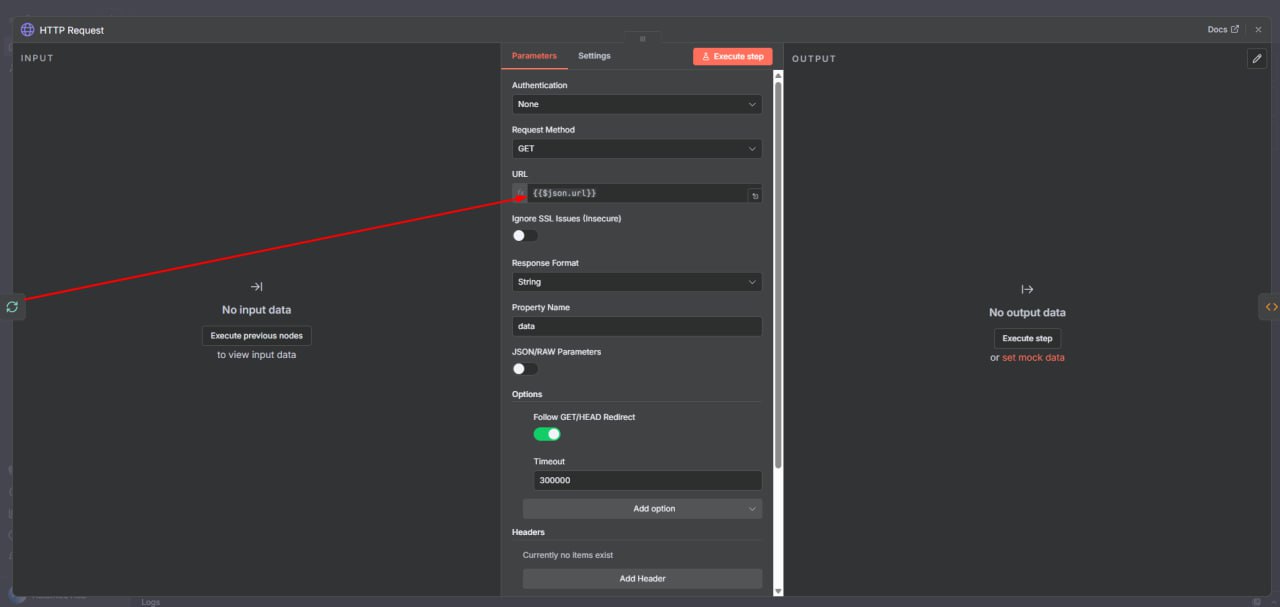Enable JSON/RAW Parameters toggle

(522, 368)
